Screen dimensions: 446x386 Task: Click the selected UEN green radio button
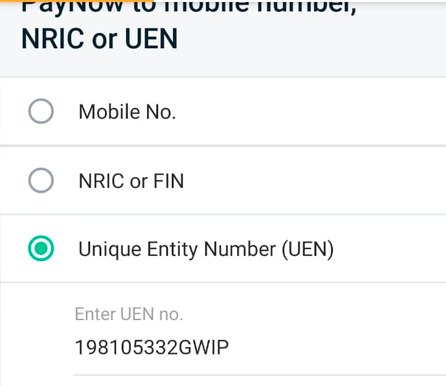(41, 248)
